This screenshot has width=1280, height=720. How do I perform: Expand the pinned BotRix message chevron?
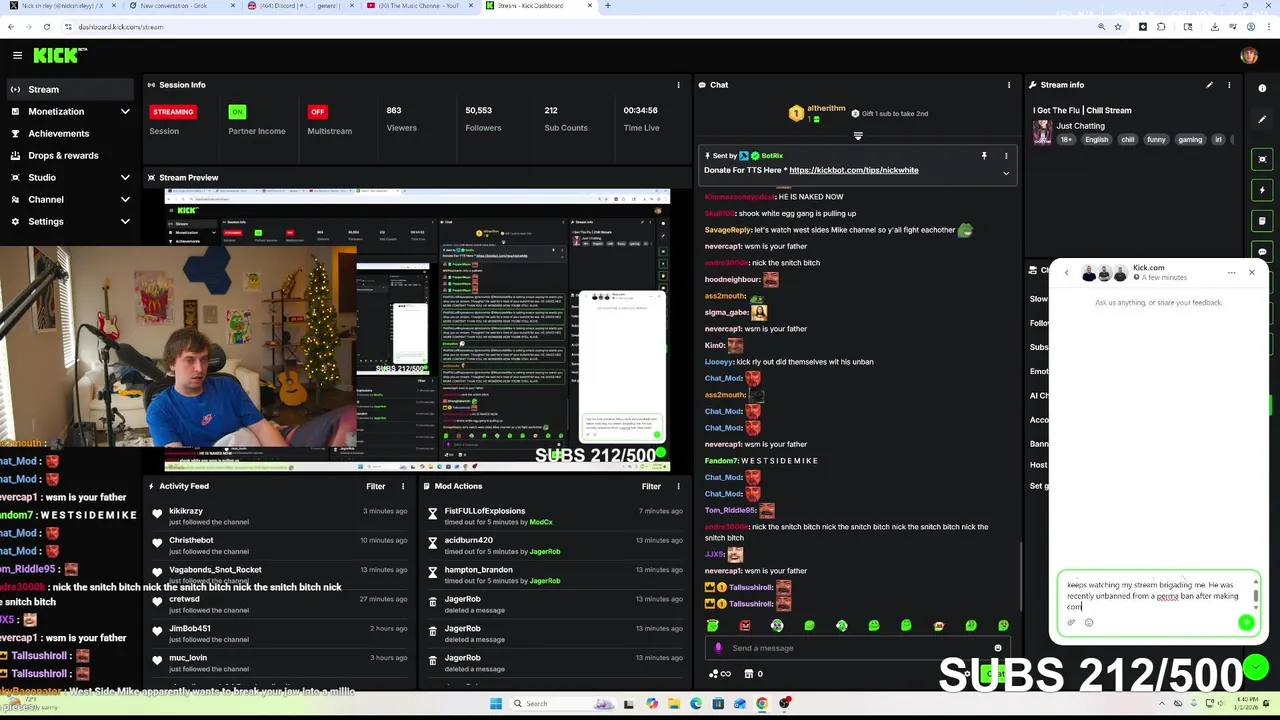coord(1006,173)
